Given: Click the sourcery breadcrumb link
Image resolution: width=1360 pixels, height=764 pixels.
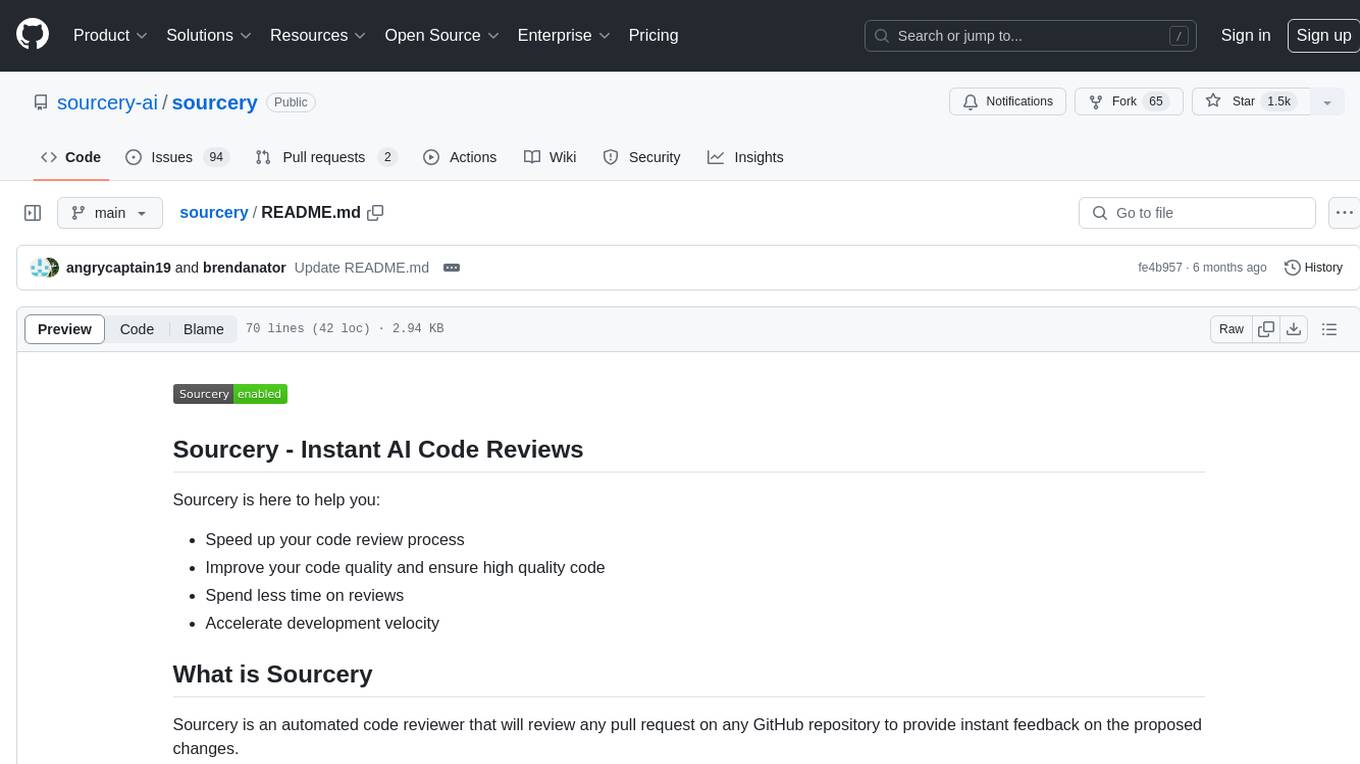Looking at the screenshot, I should click(214, 213).
